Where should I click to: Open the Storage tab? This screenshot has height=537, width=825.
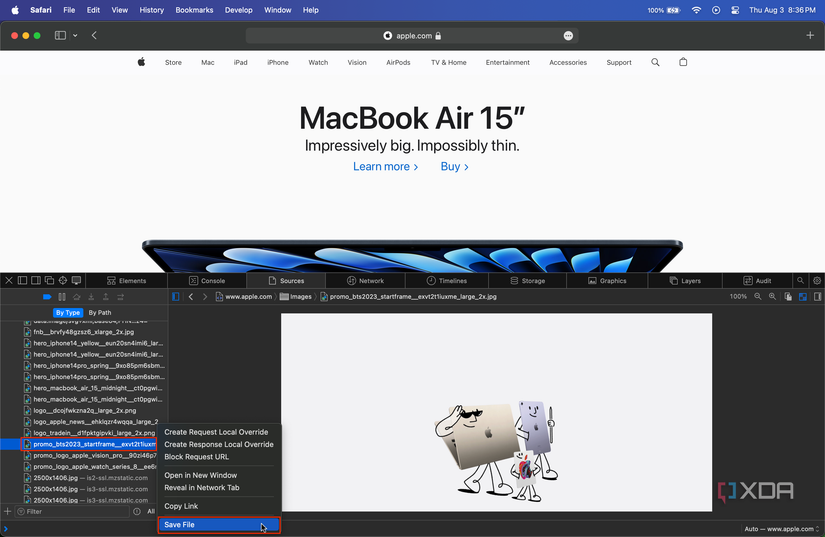coord(528,281)
